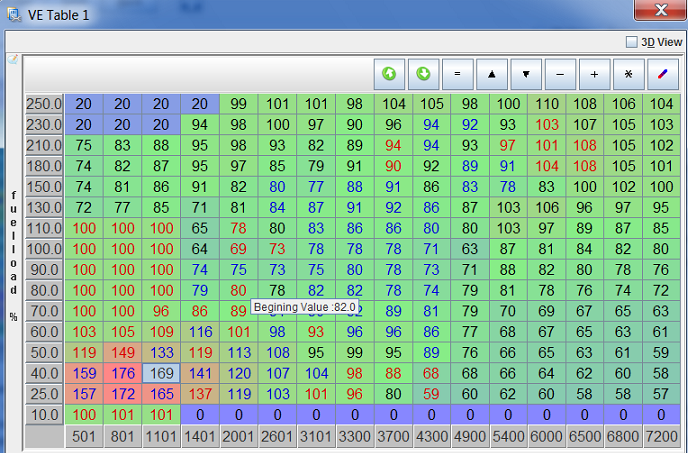Click the black up-triangle increment button
The image size is (688, 453).
coord(491,73)
